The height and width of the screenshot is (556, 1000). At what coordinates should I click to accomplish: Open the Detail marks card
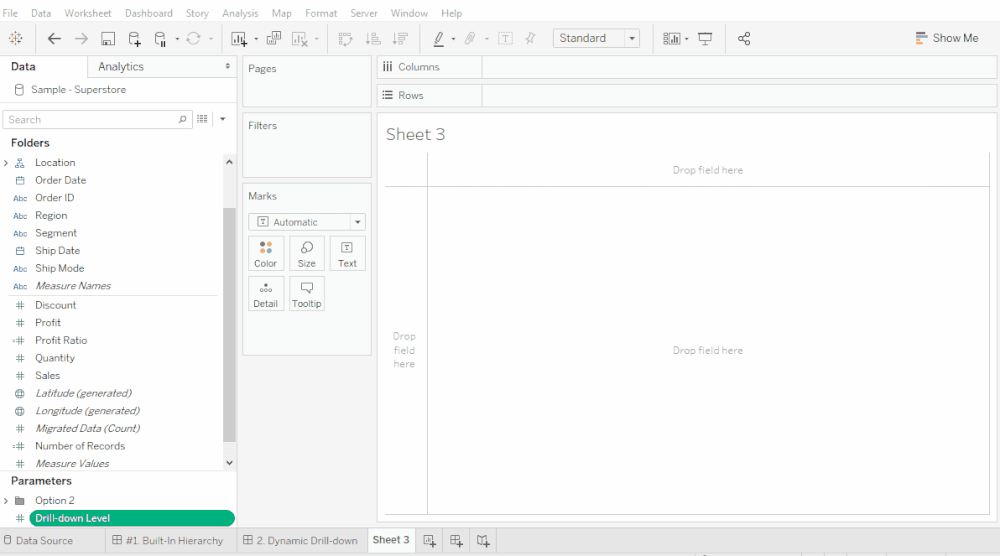point(266,294)
